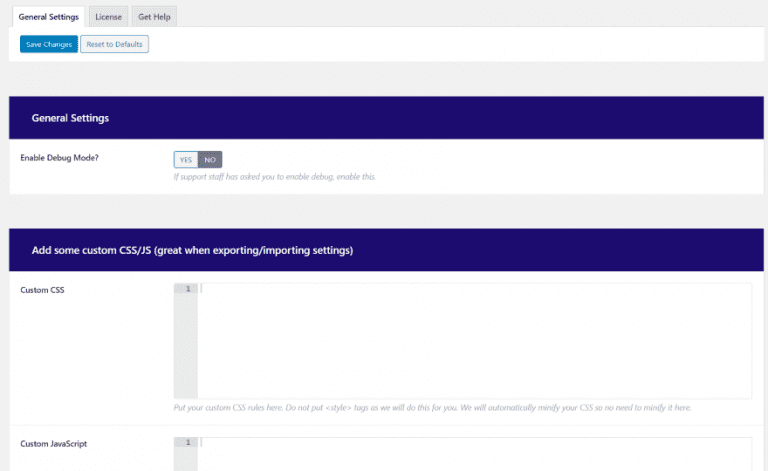
Task: Click the Save Changes button
Action: click(49, 44)
